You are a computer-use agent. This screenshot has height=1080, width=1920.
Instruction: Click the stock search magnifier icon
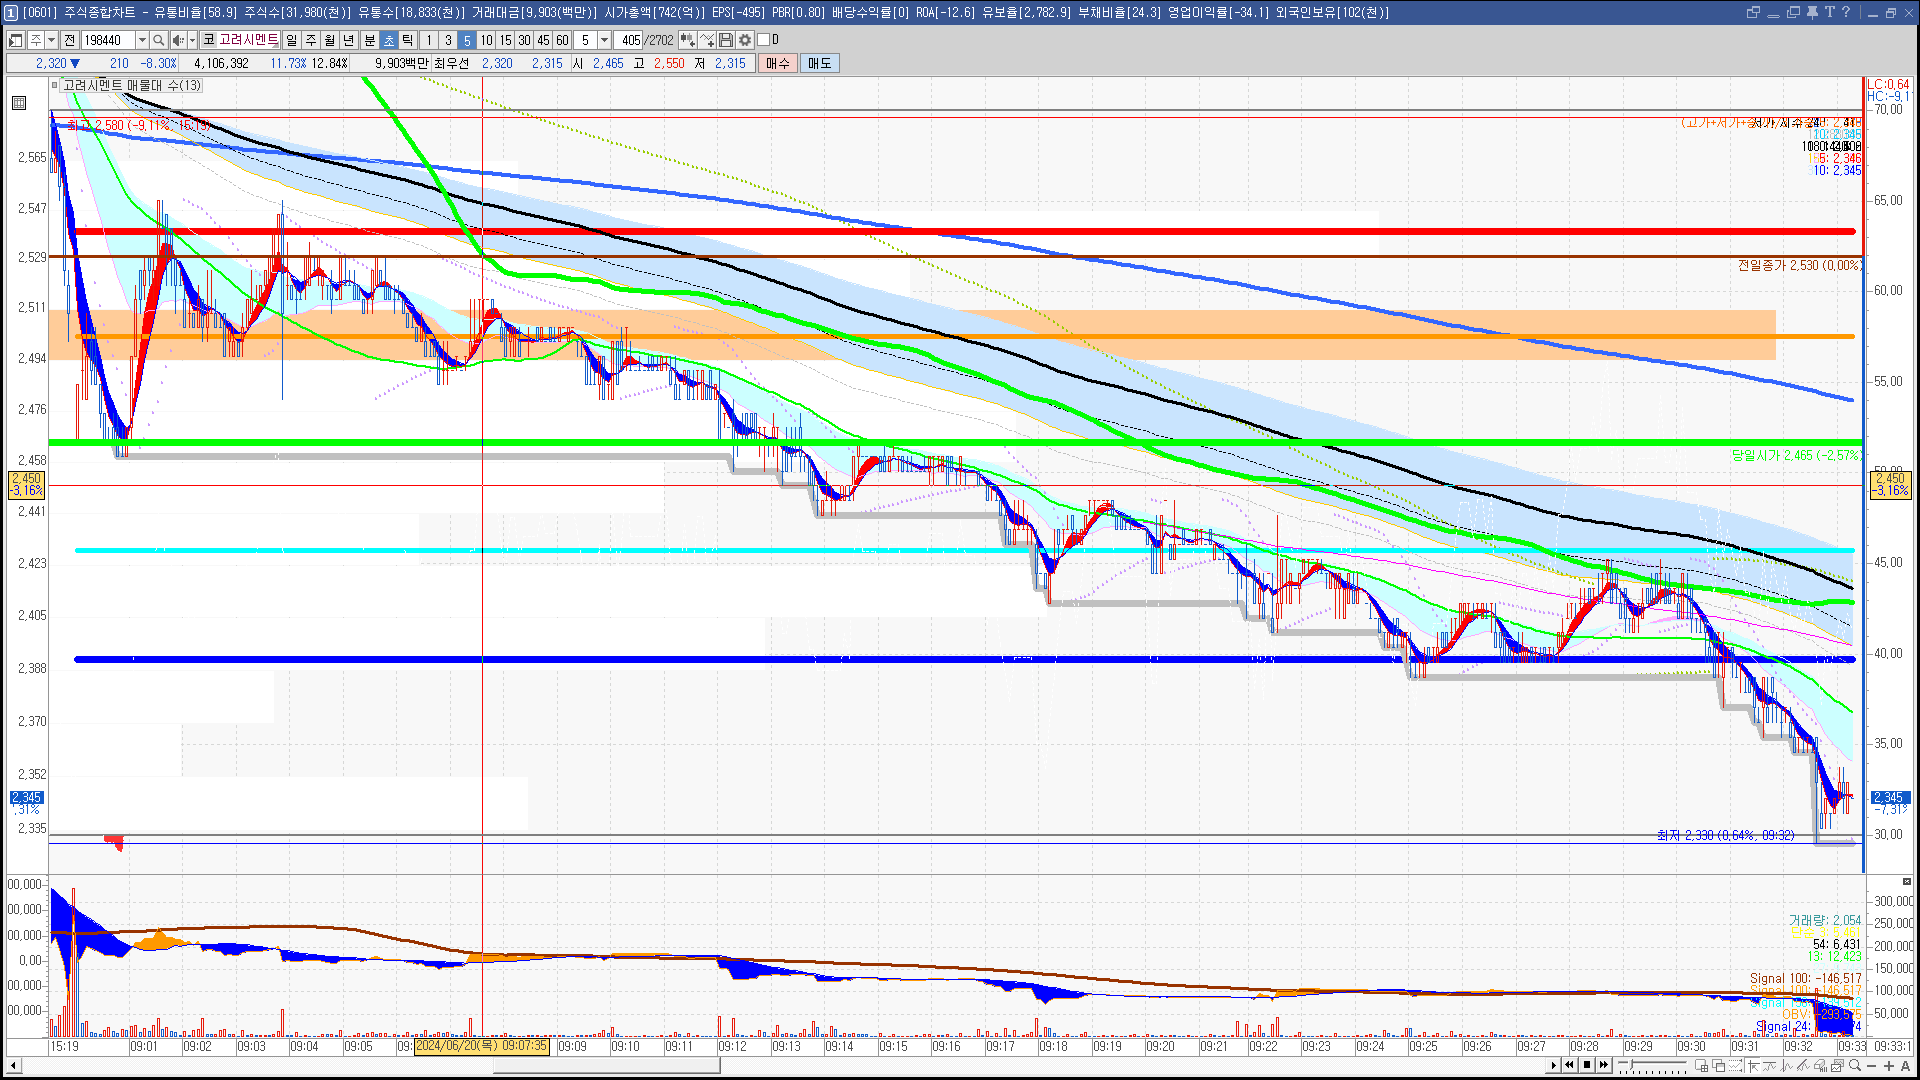click(158, 40)
